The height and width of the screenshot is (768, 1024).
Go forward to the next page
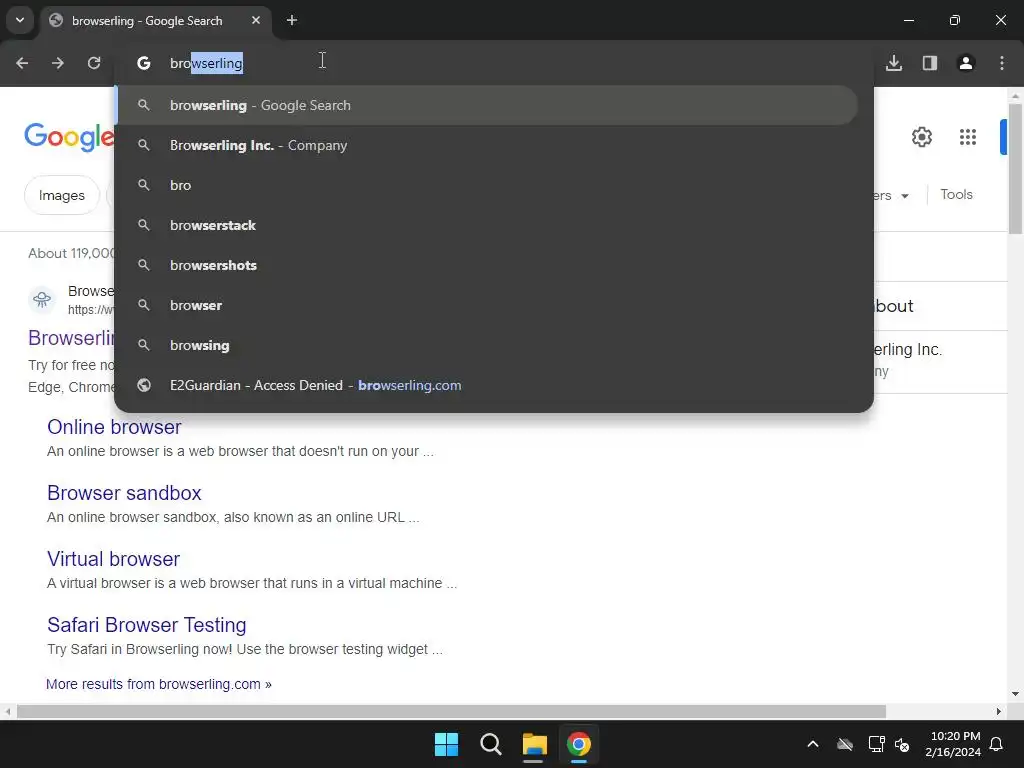click(58, 63)
